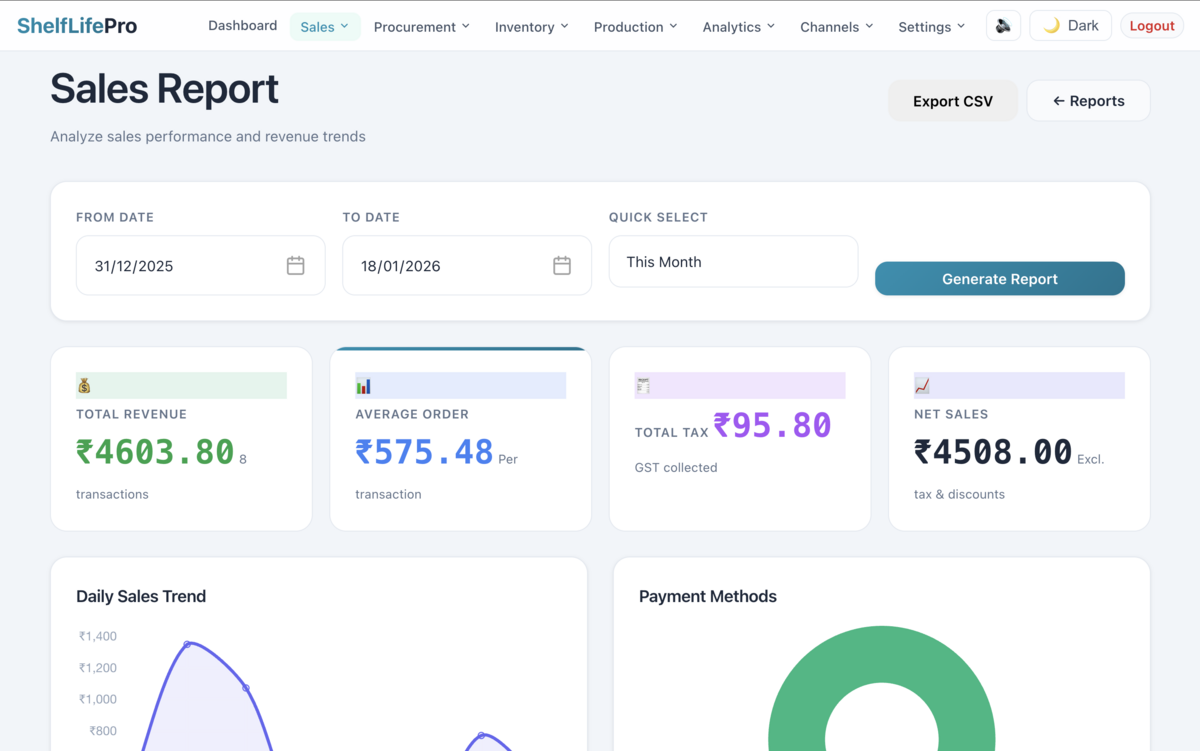Open the To Date calendar picker
1200x751 pixels.
click(562, 265)
